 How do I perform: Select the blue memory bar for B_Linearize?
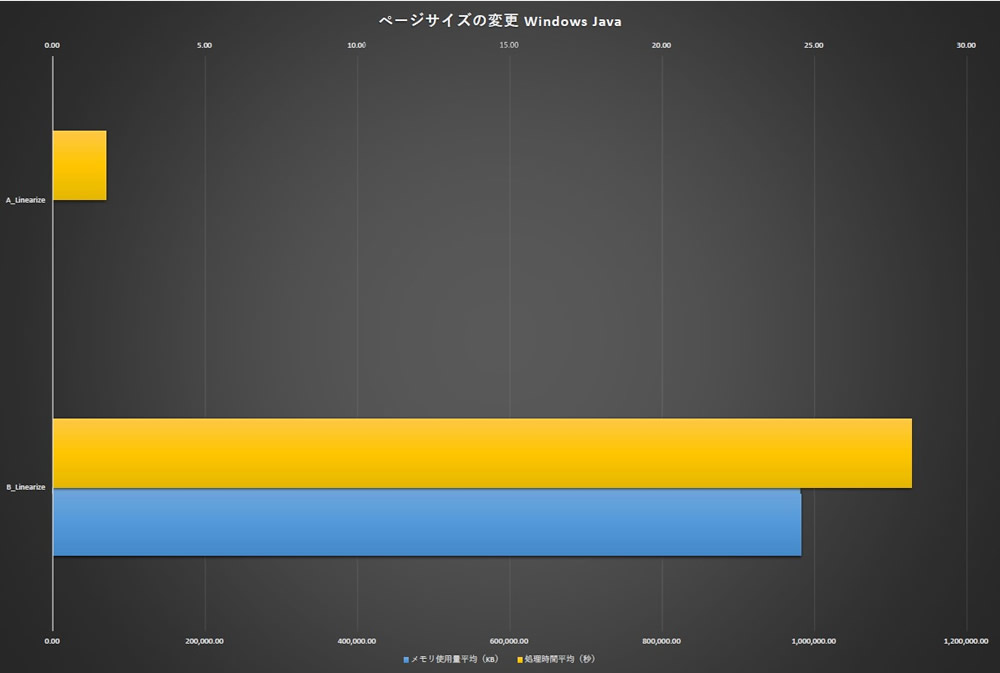(x=426, y=522)
